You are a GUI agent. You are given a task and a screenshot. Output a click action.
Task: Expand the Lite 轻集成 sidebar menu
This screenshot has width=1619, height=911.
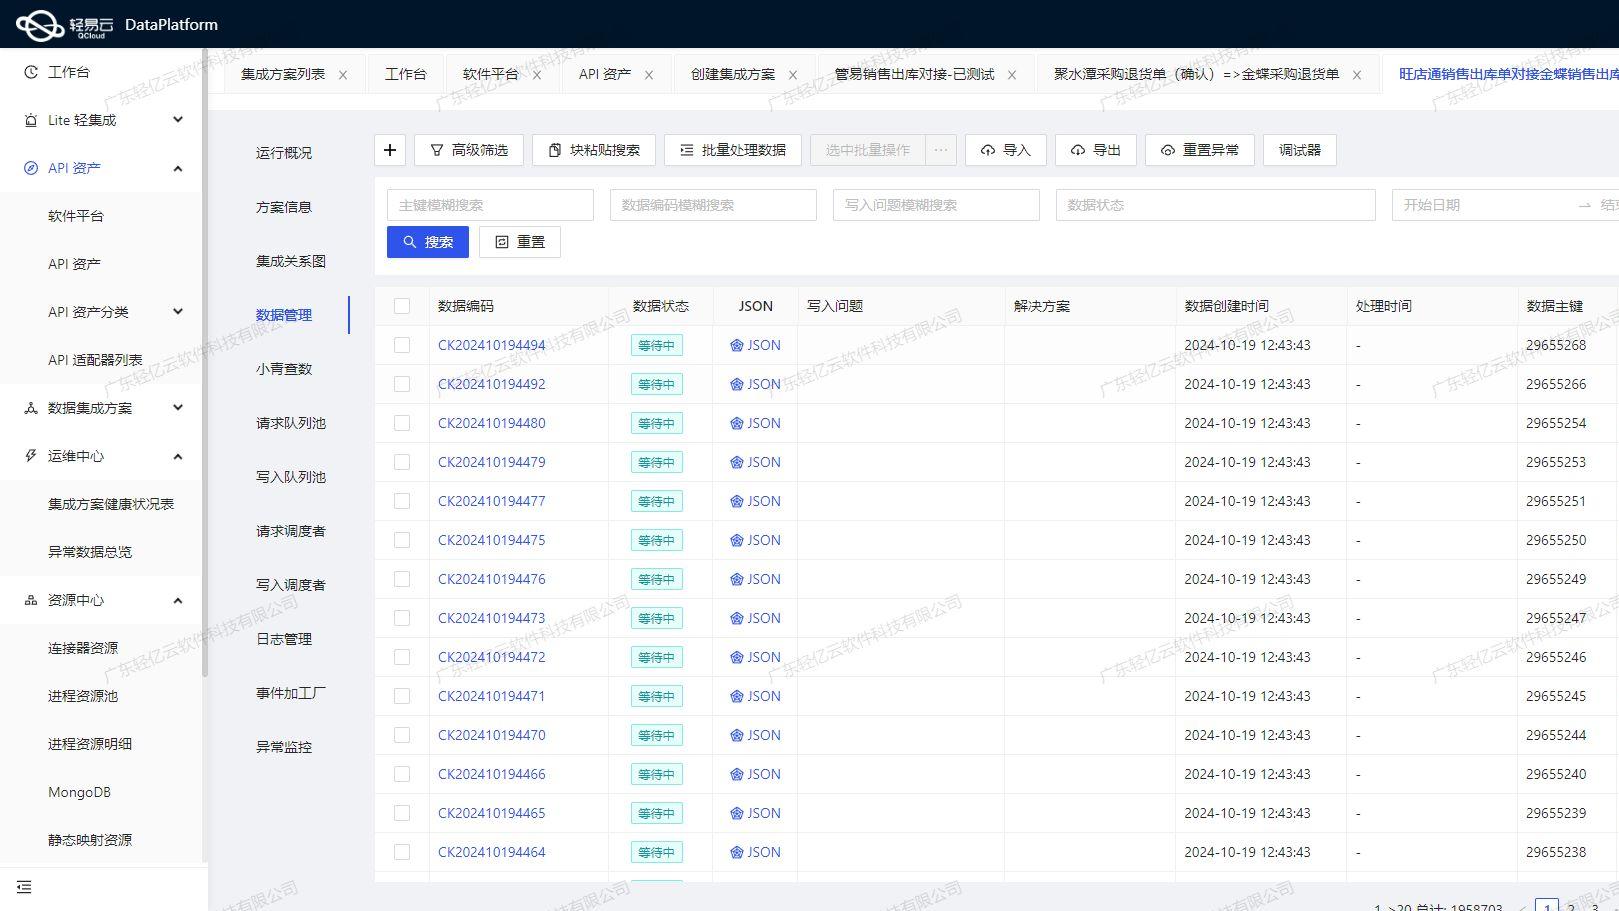point(178,119)
